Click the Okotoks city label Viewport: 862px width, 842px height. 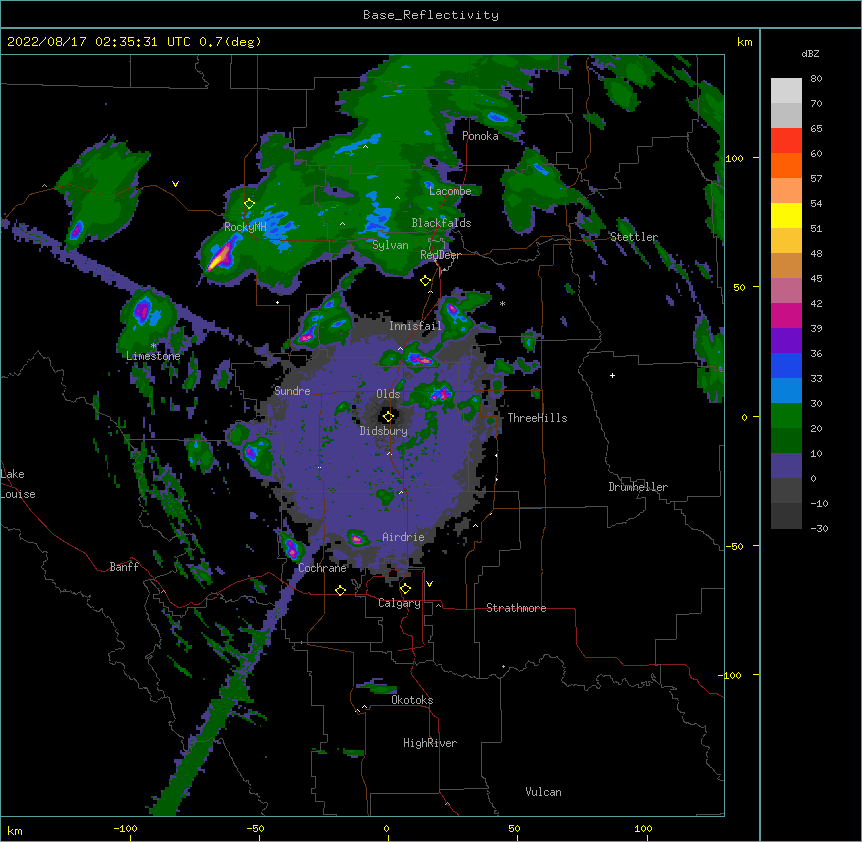tap(412, 700)
